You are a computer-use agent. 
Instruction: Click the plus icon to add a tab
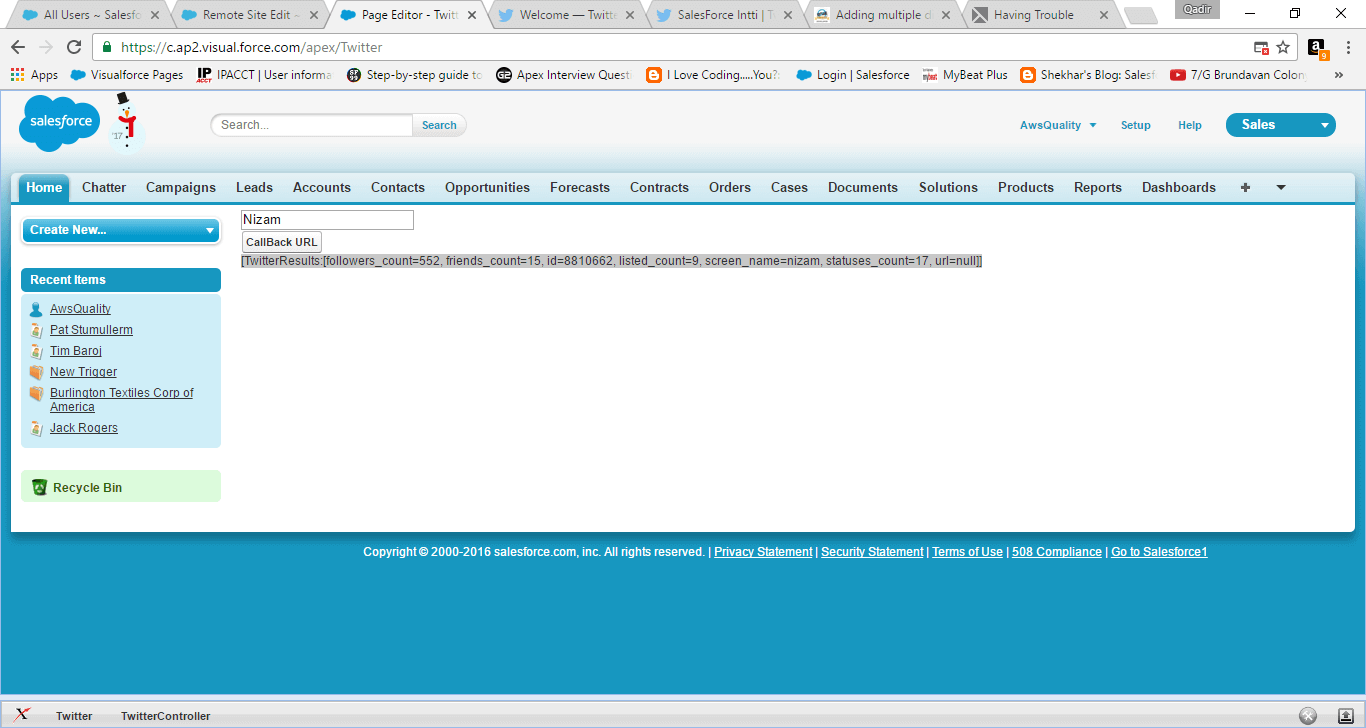[1245, 187]
